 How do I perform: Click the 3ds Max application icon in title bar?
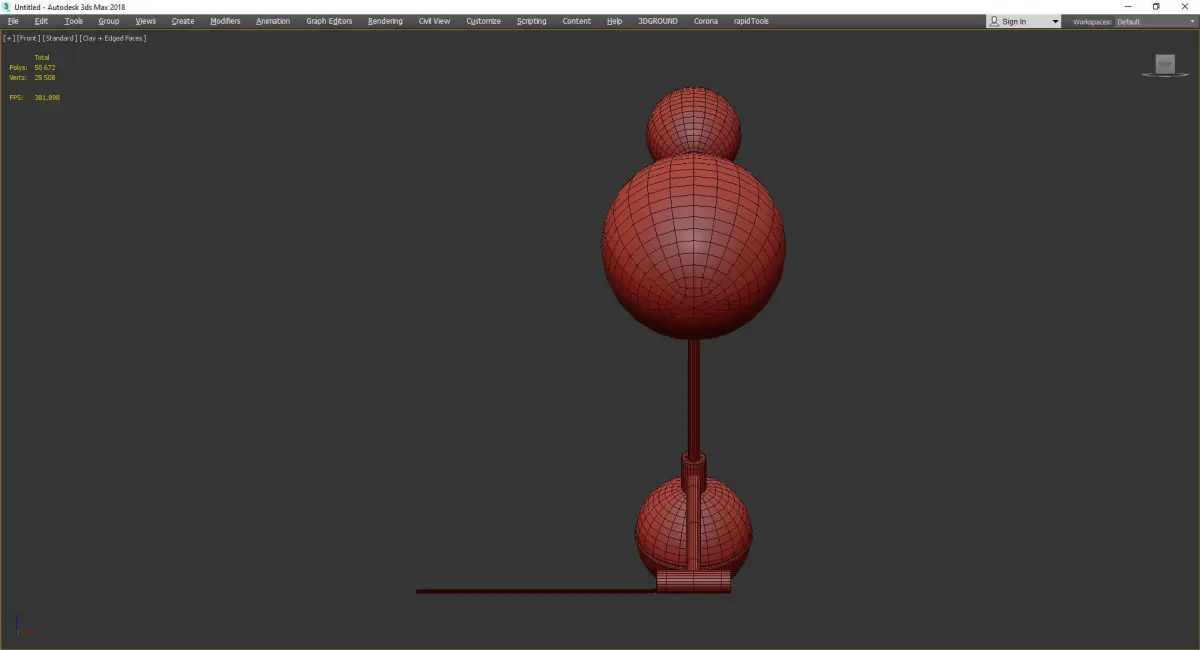tap(7, 6)
